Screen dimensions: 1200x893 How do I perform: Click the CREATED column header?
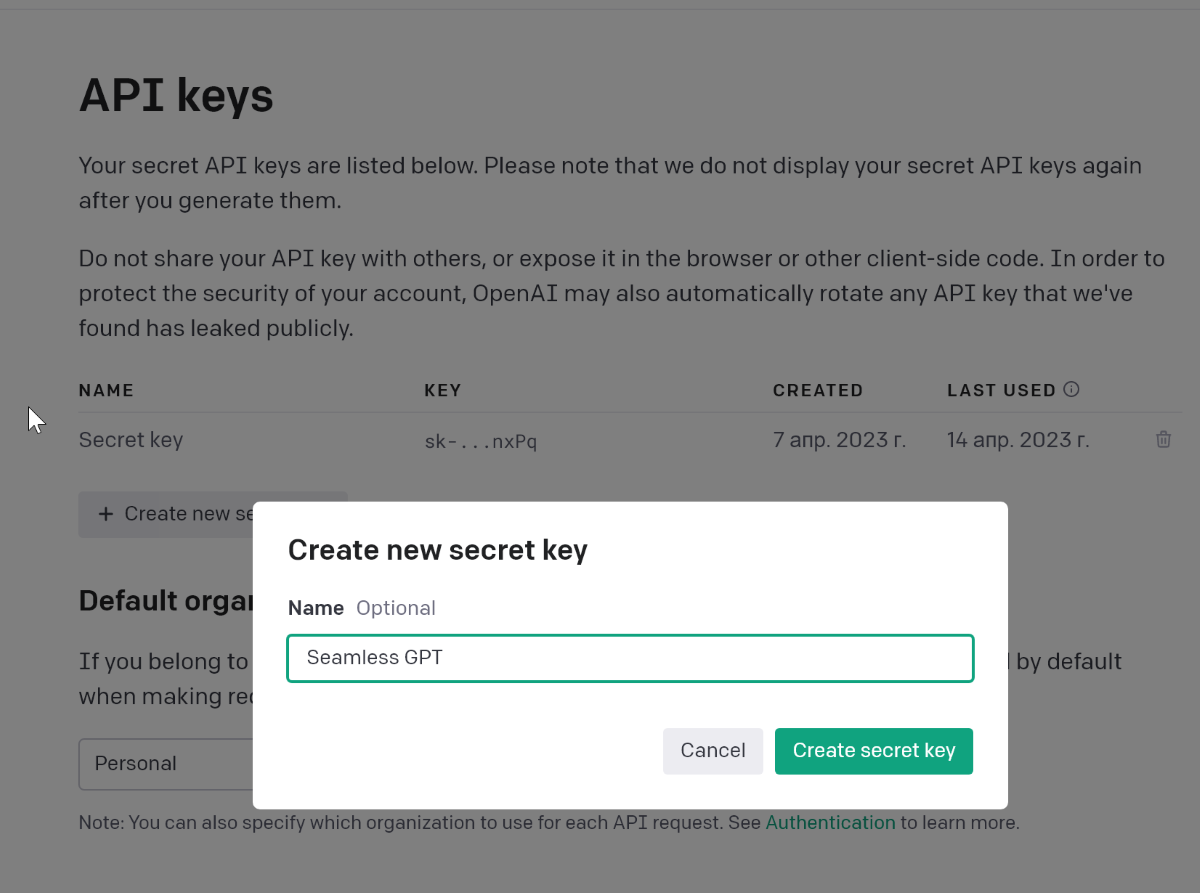[818, 390]
